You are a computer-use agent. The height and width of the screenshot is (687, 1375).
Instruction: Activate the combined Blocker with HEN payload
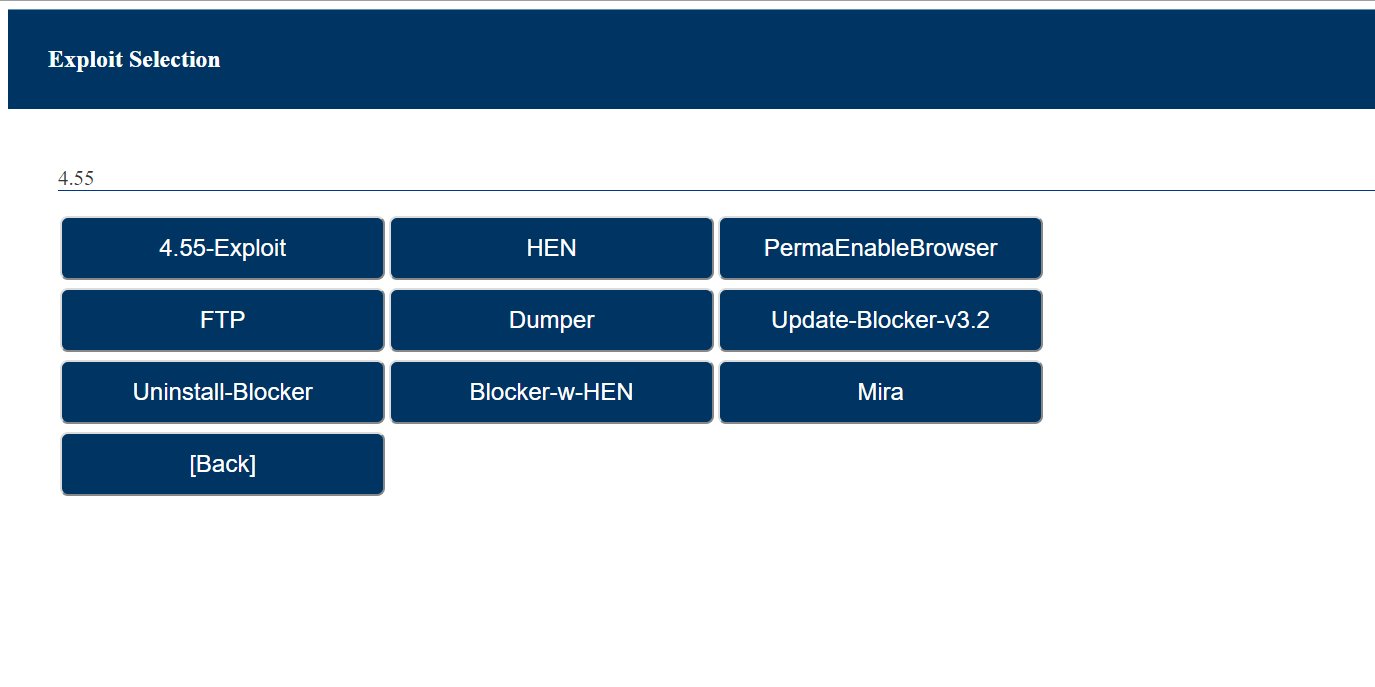click(x=551, y=392)
